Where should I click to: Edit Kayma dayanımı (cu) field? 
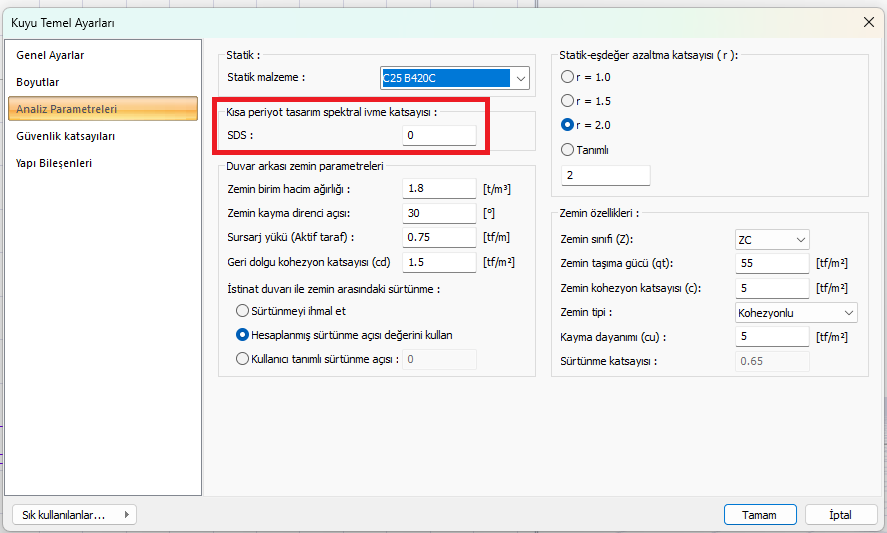pos(772,337)
